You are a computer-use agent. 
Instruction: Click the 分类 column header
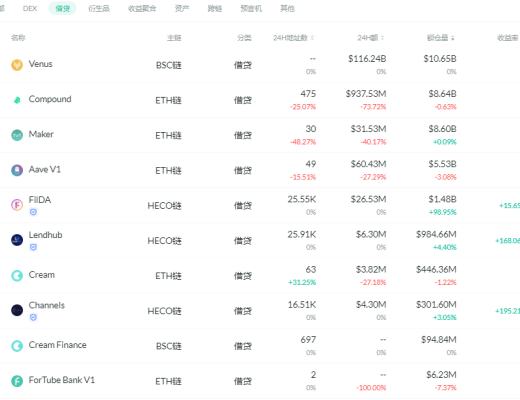pos(244,38)
